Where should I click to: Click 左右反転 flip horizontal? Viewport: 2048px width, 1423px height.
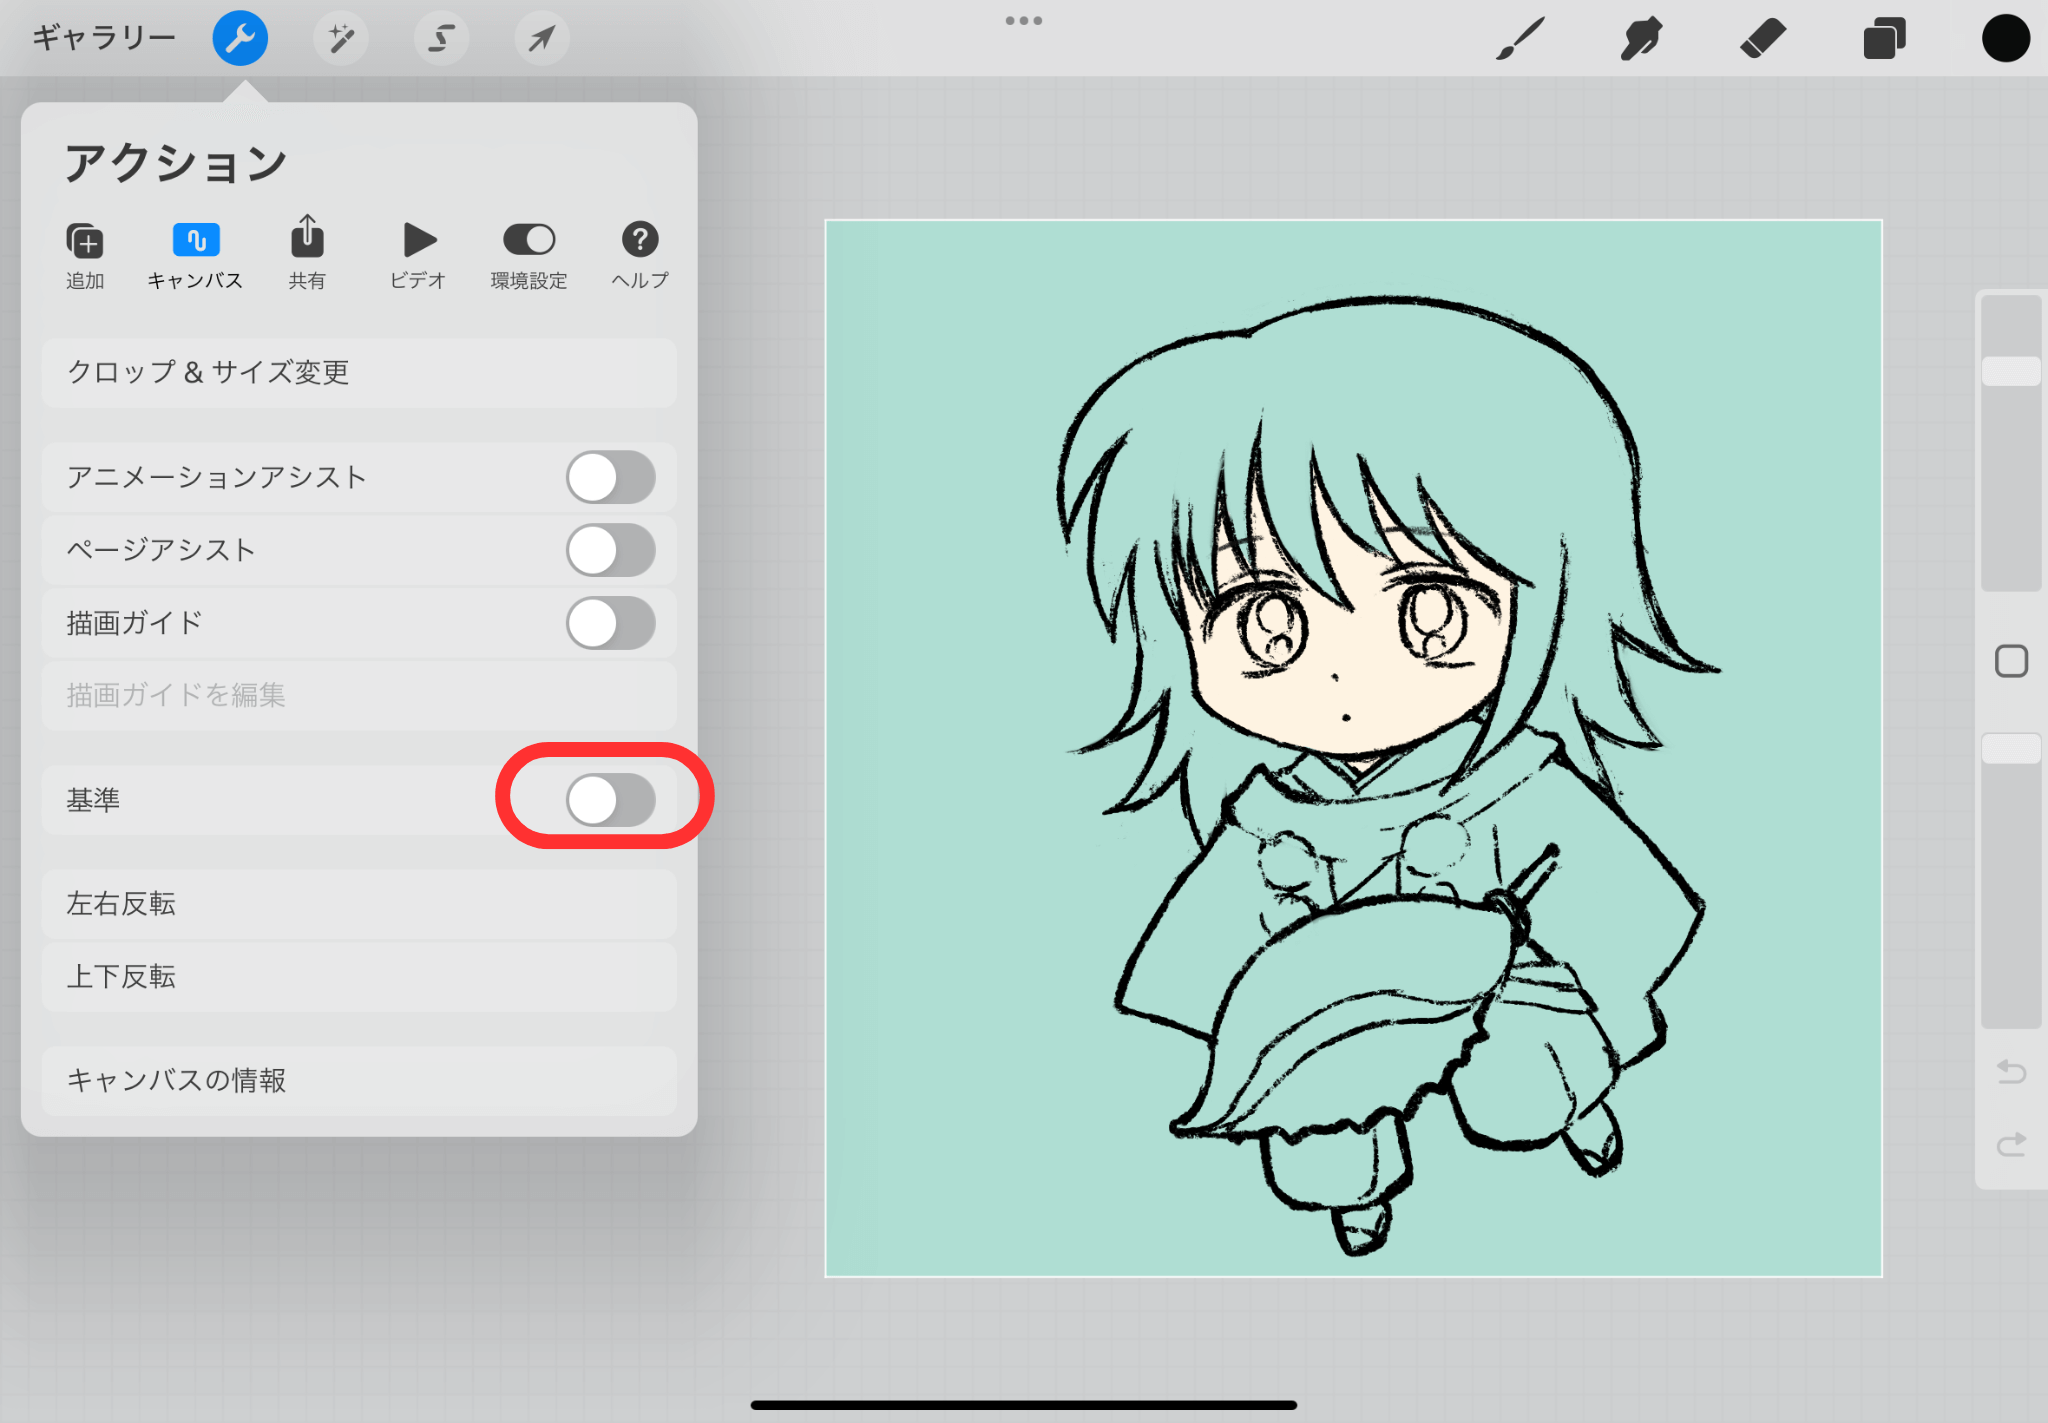pyautogui.click(x=358, y=904)
